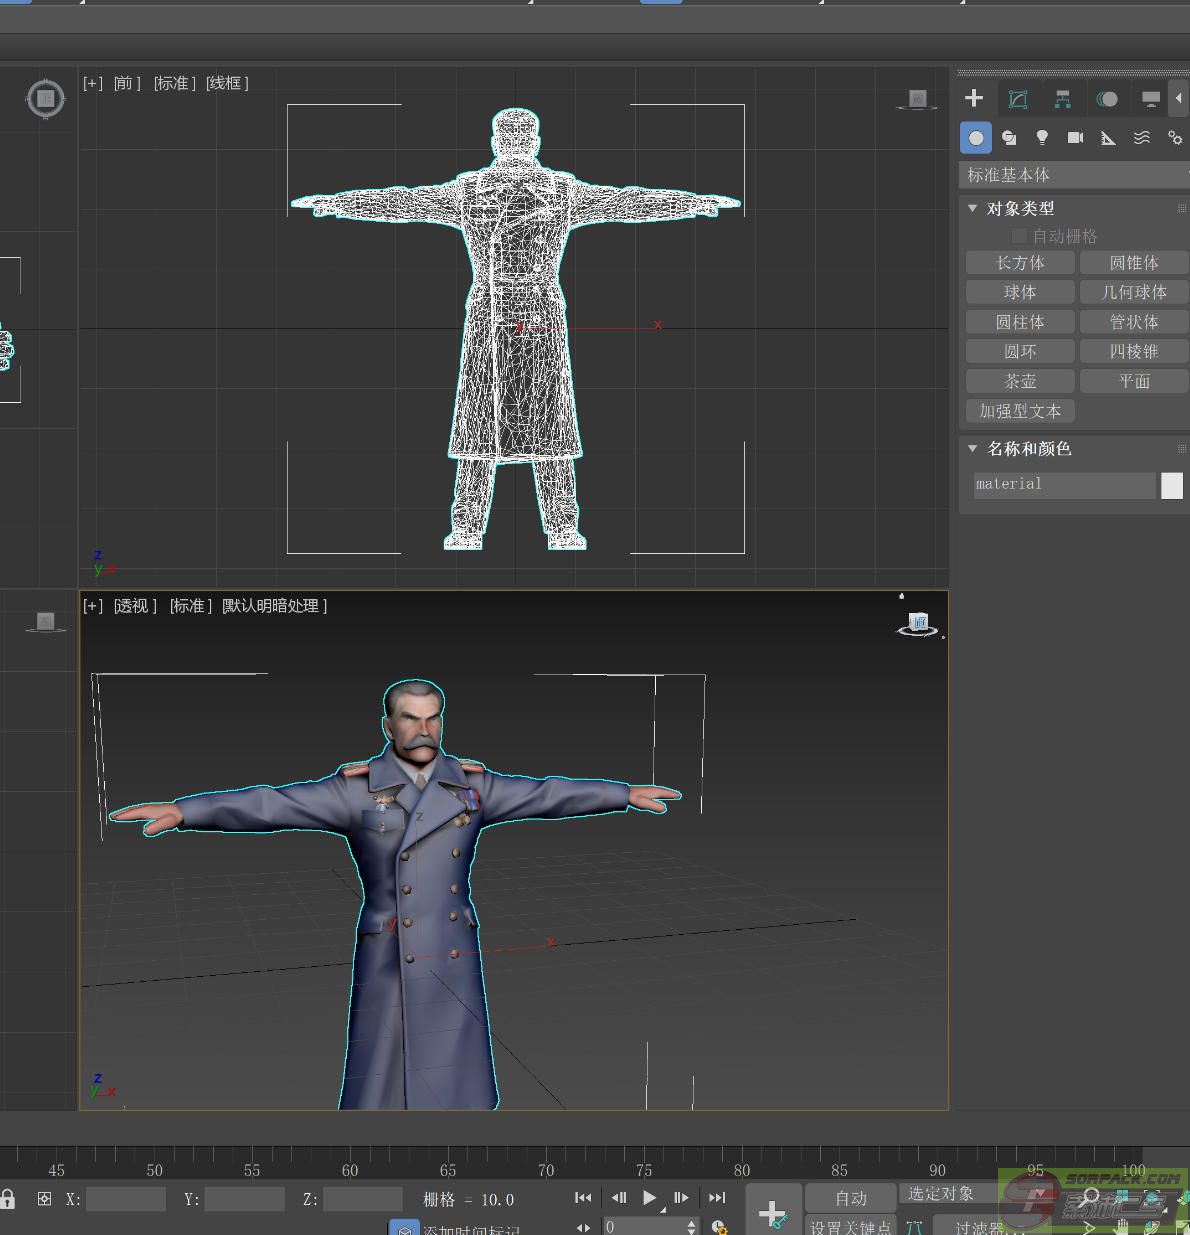This screenshot has height=1235, width=1190.
Task: Open the [线框] viewport shading menu
Action: coord(227,83)
